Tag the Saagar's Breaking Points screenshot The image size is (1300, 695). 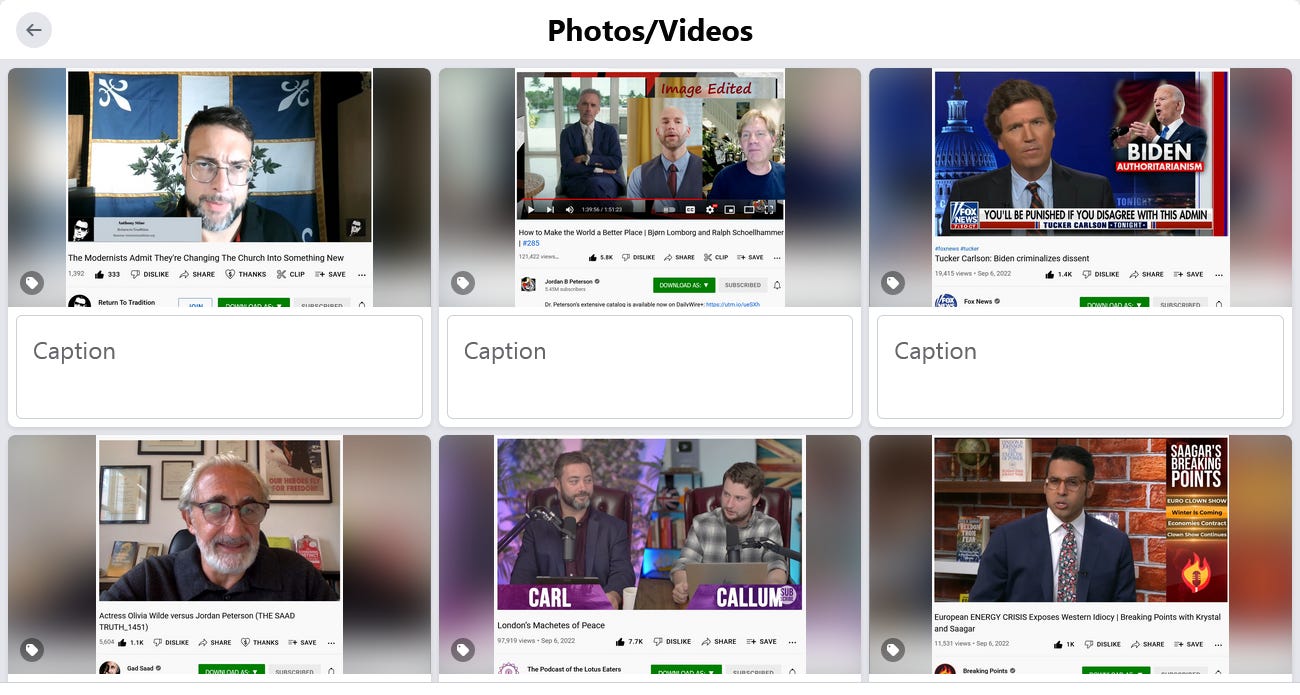click(x=892, y=650)
